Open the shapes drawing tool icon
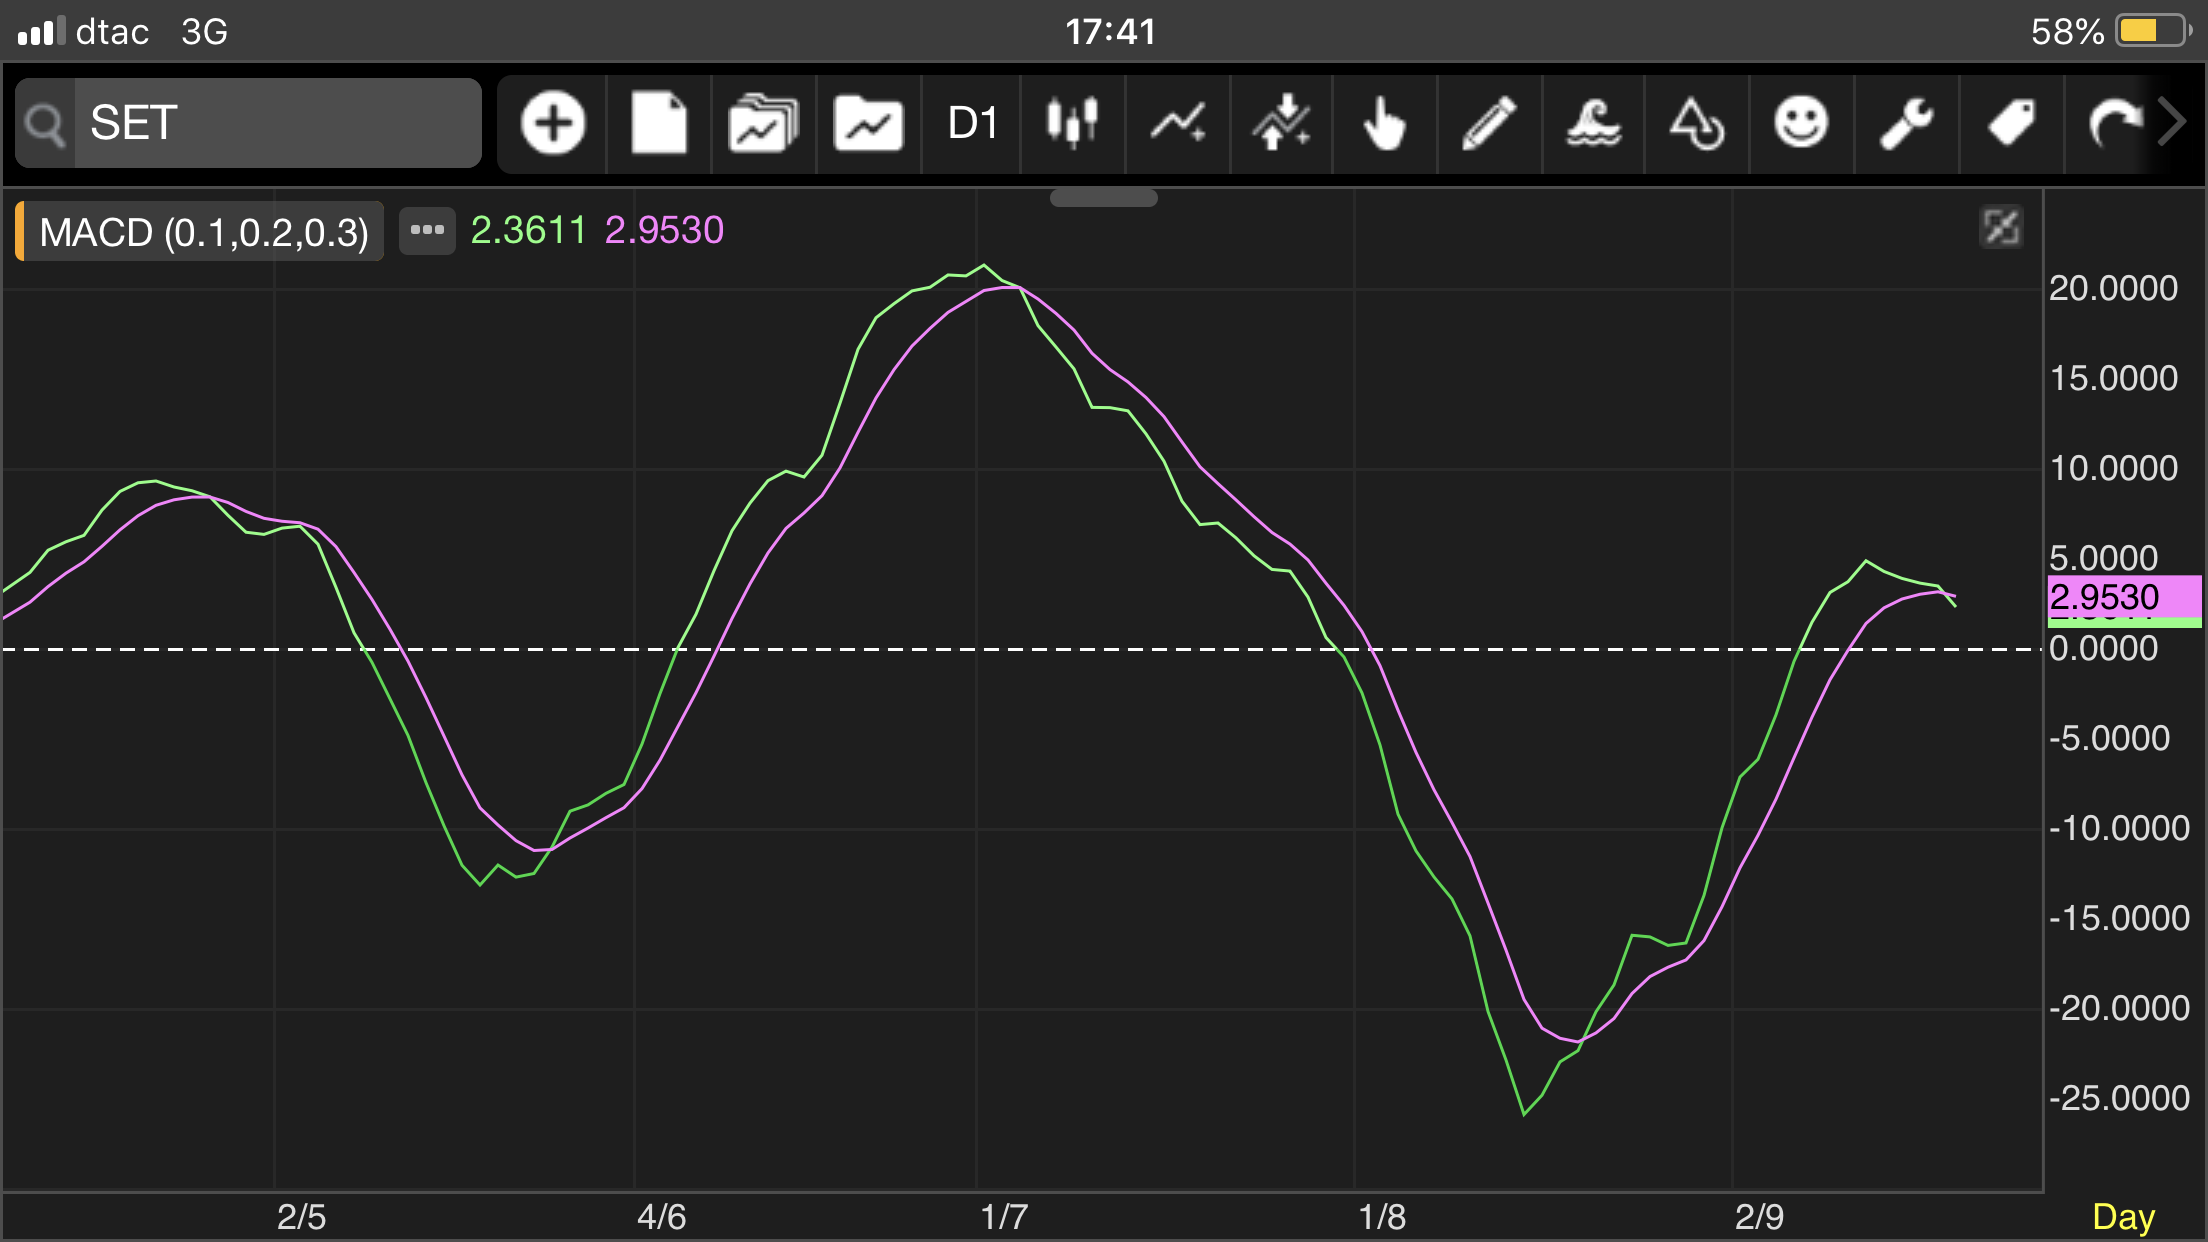This screenshot has width=2208, height=1242. 1697,124
